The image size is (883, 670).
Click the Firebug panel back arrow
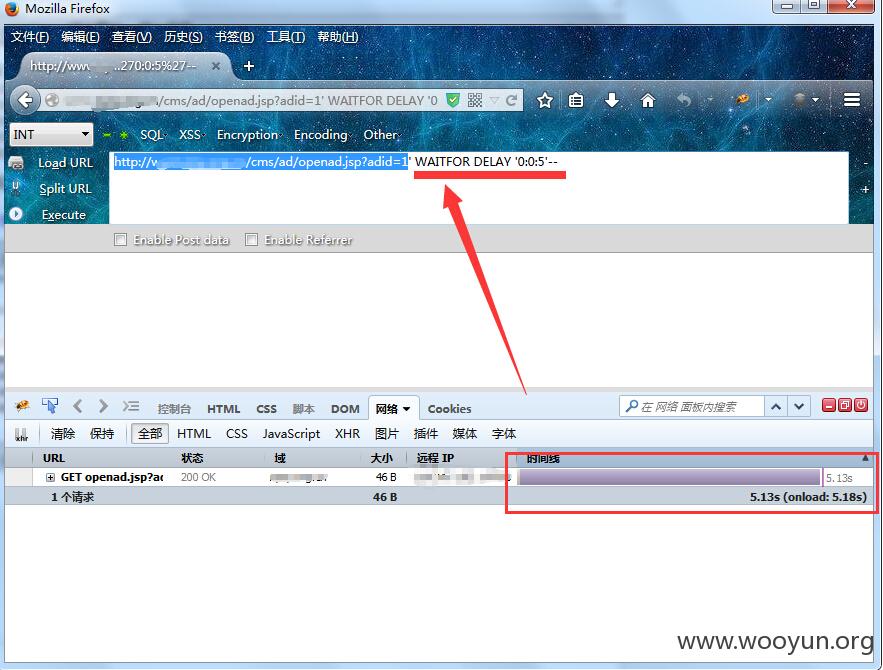click(x=78, y=406)
